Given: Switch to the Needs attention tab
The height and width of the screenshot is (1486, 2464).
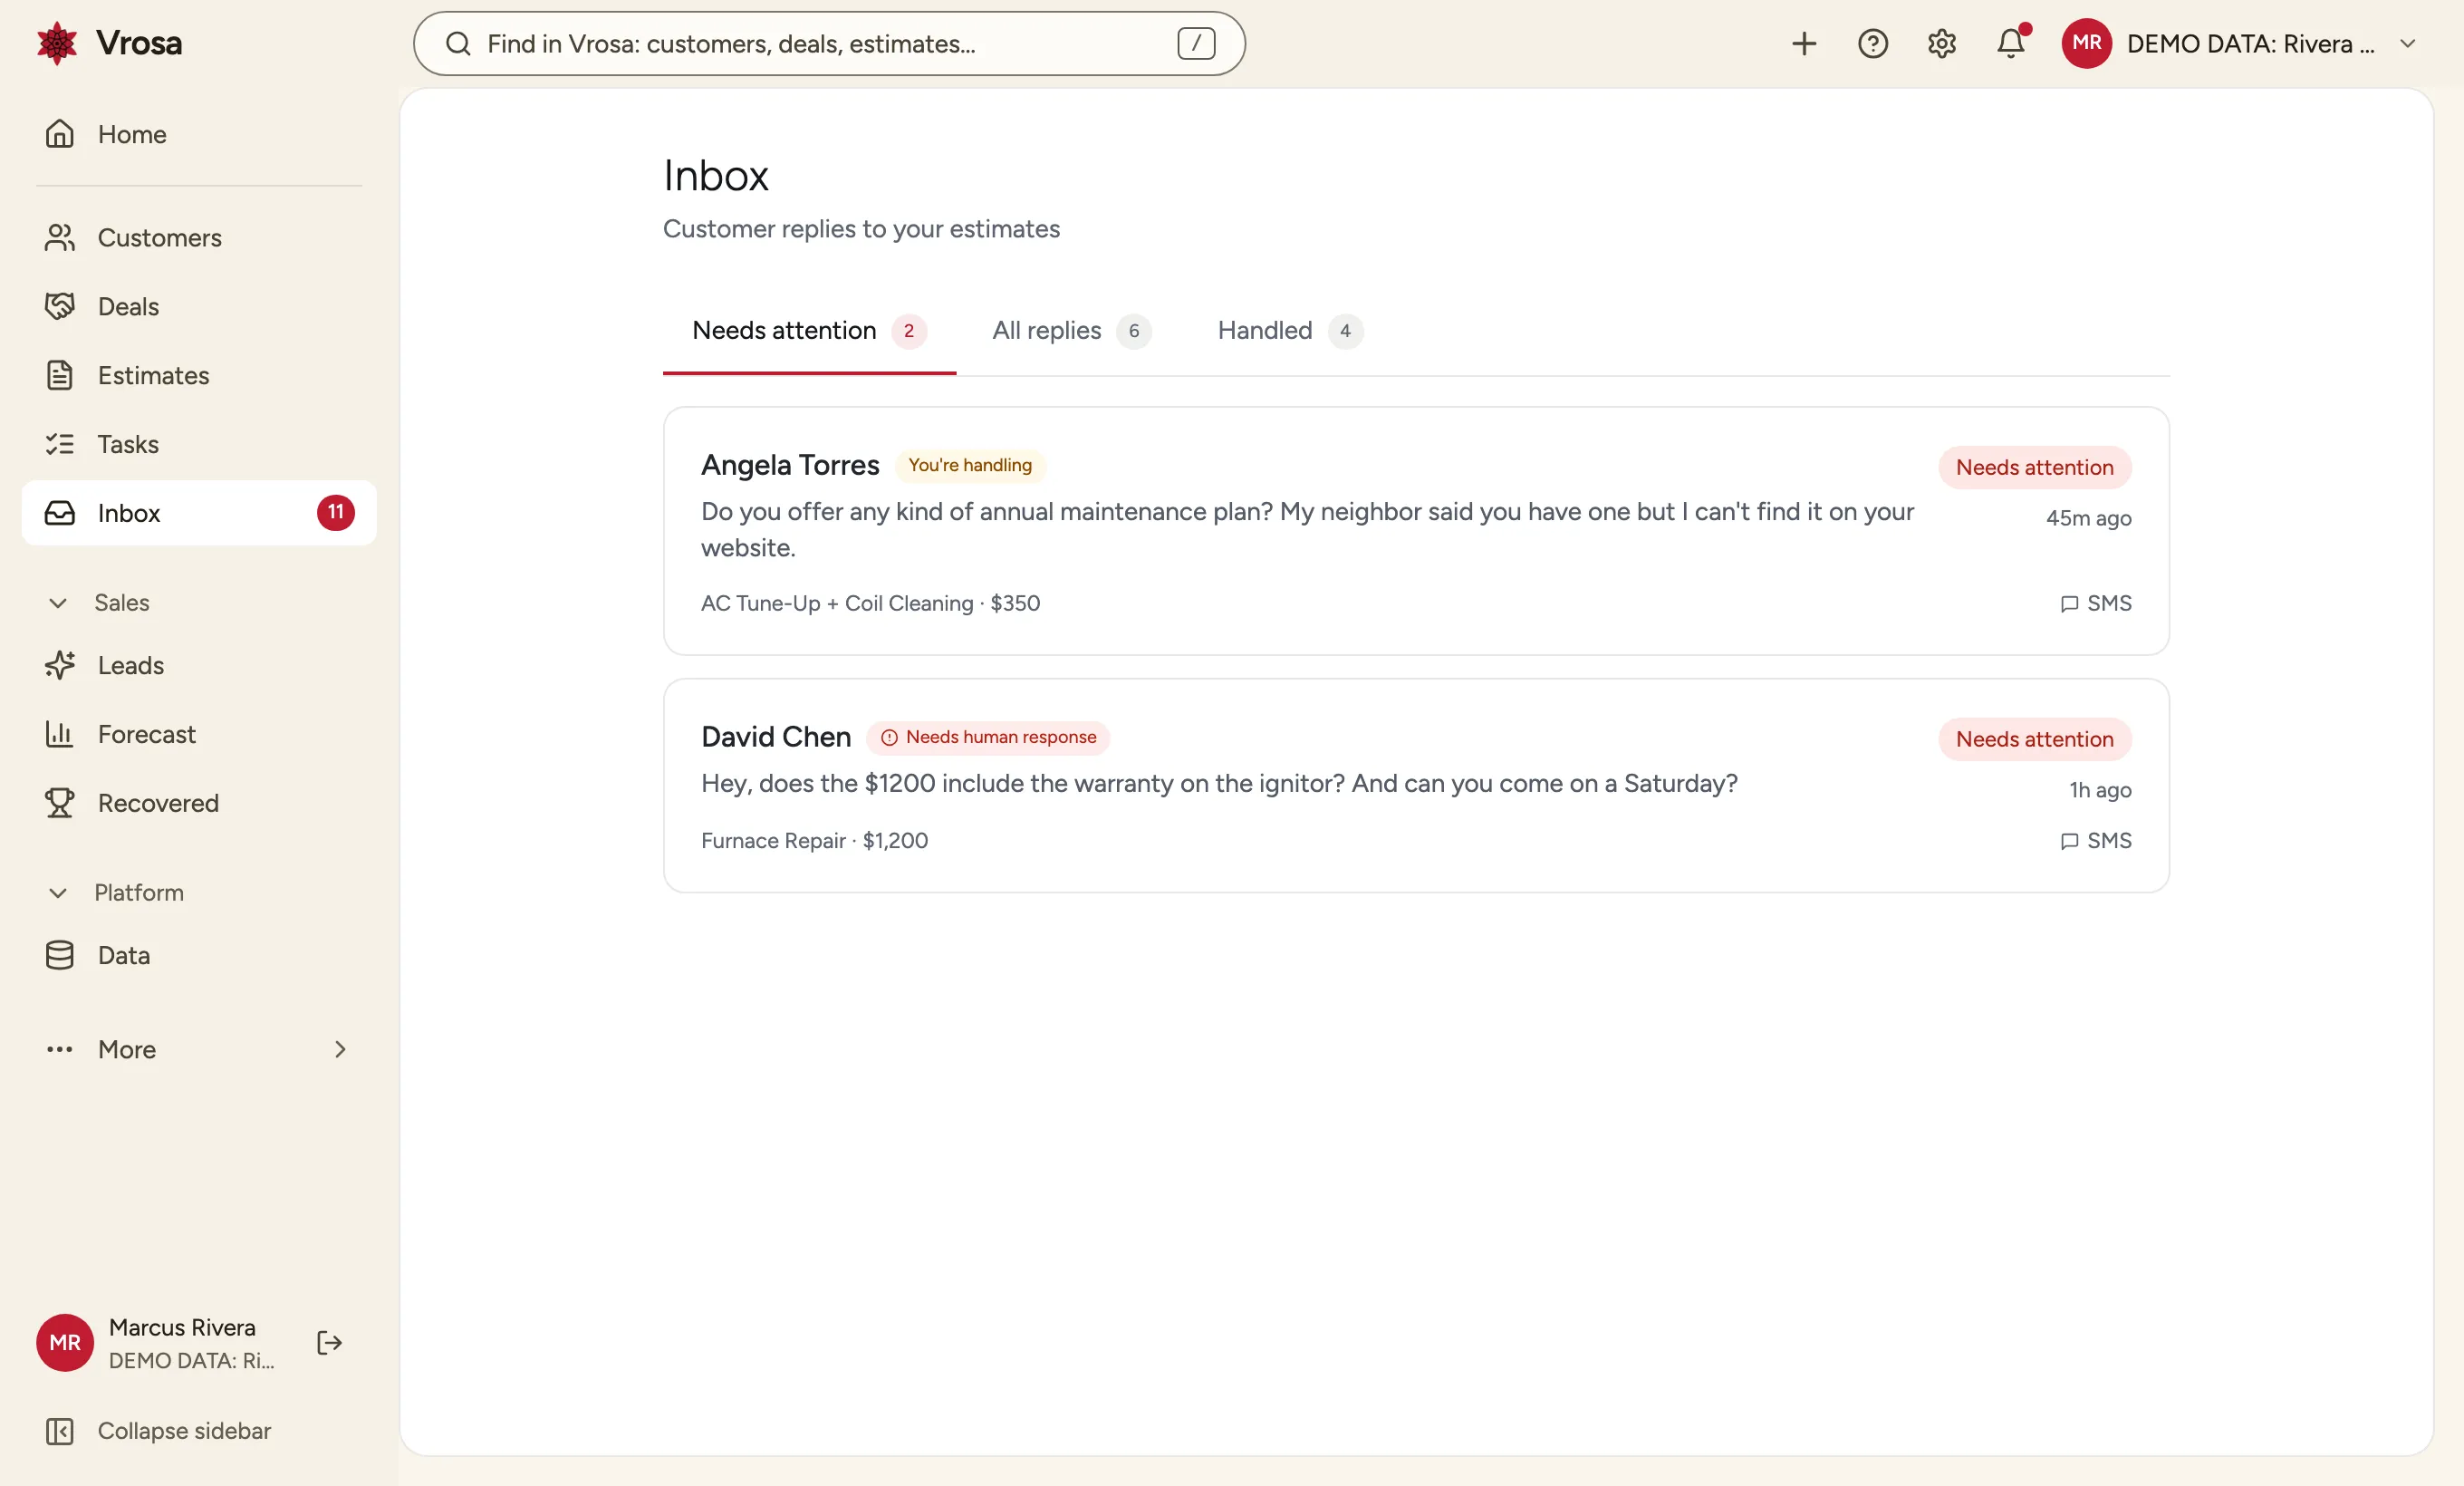Looking at the screenshot, I should pyautogui.click(x=809, y=330).
